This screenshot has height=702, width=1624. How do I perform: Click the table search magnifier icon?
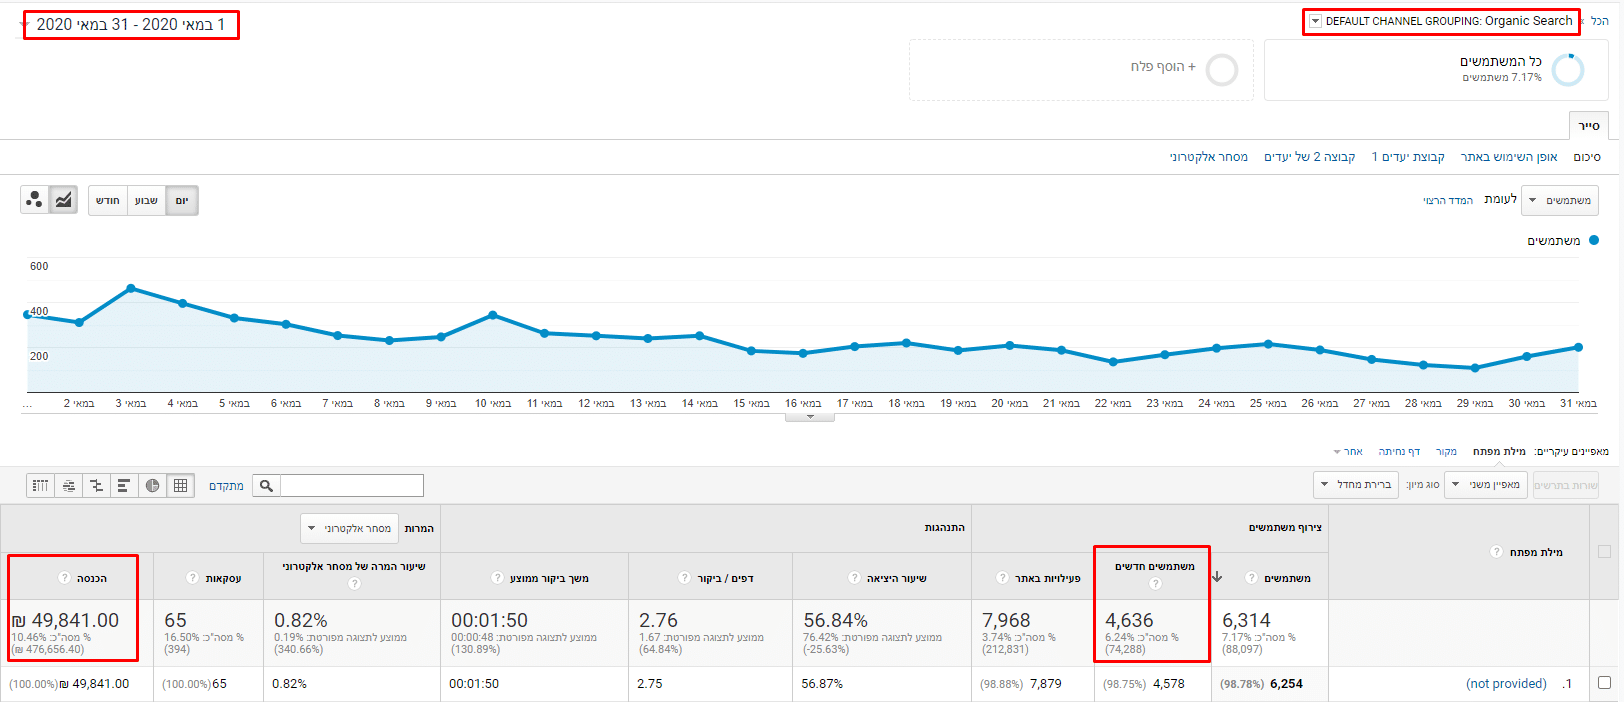tap(266, 486)
